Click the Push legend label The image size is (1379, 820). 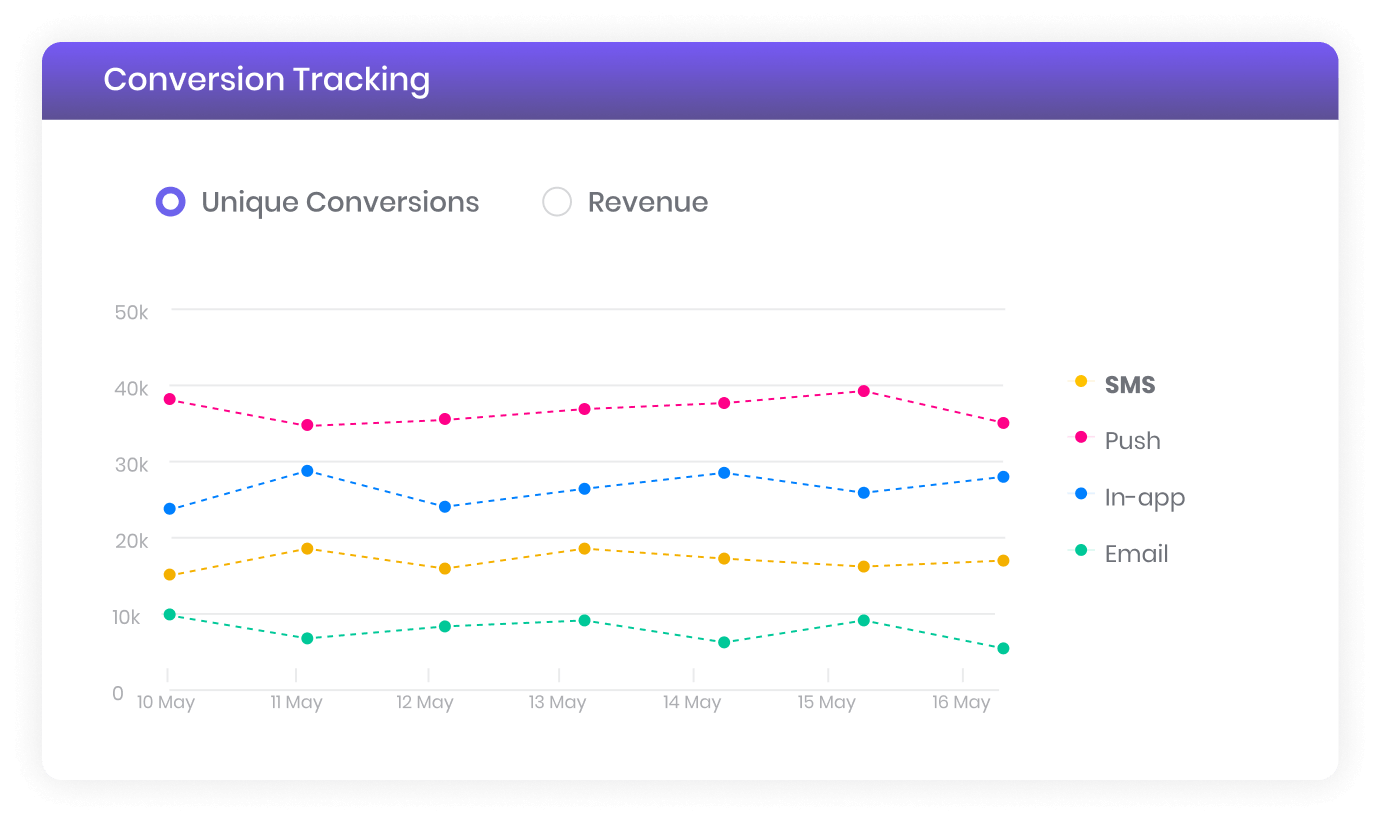pos(1133,441)
